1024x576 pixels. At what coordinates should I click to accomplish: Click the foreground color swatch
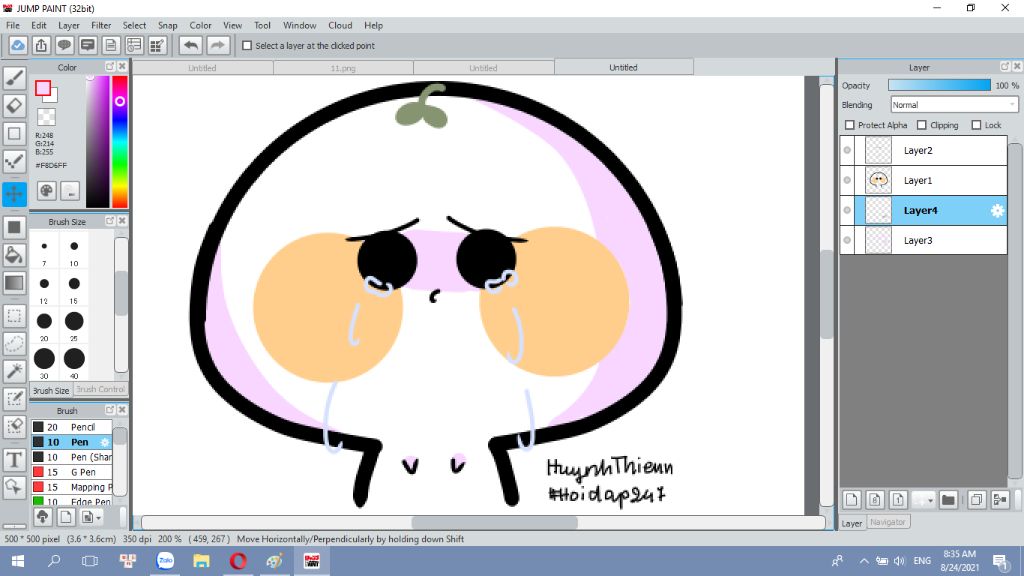pyautogui.click(x=43, y=88)
